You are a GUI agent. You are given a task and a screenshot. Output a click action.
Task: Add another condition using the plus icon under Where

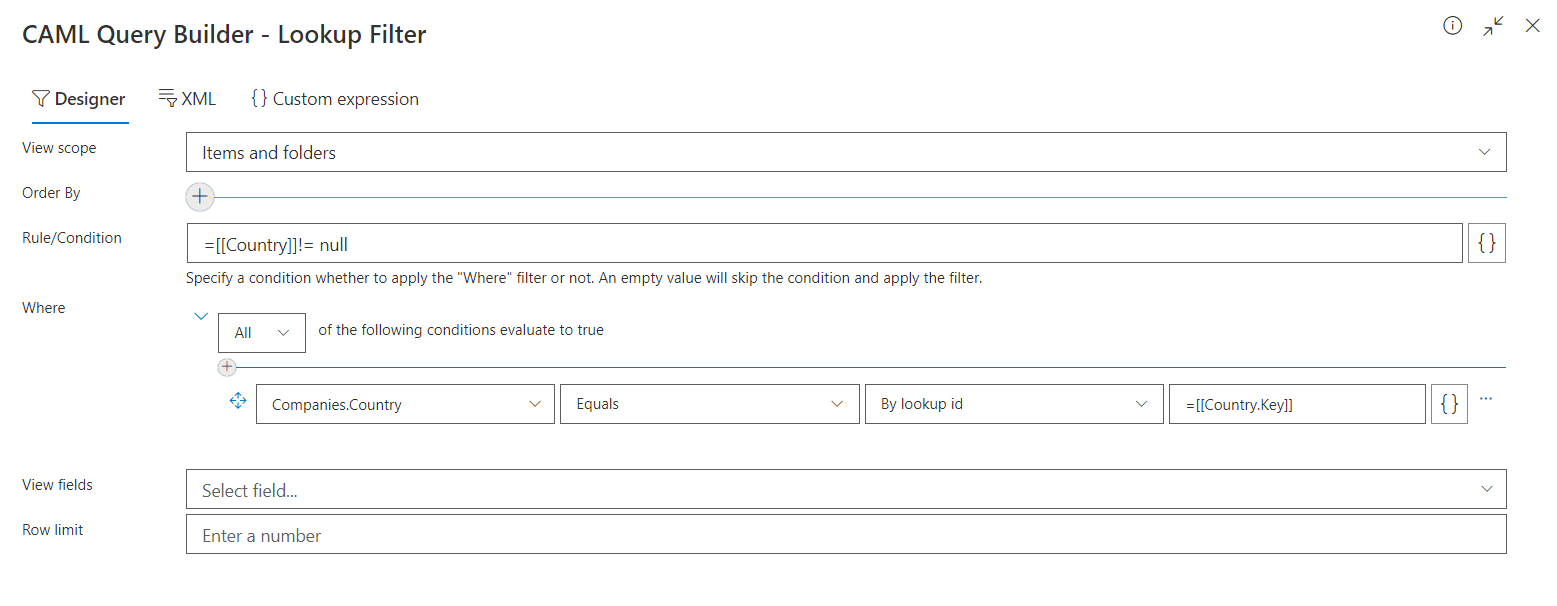click(x=227, y=367)
